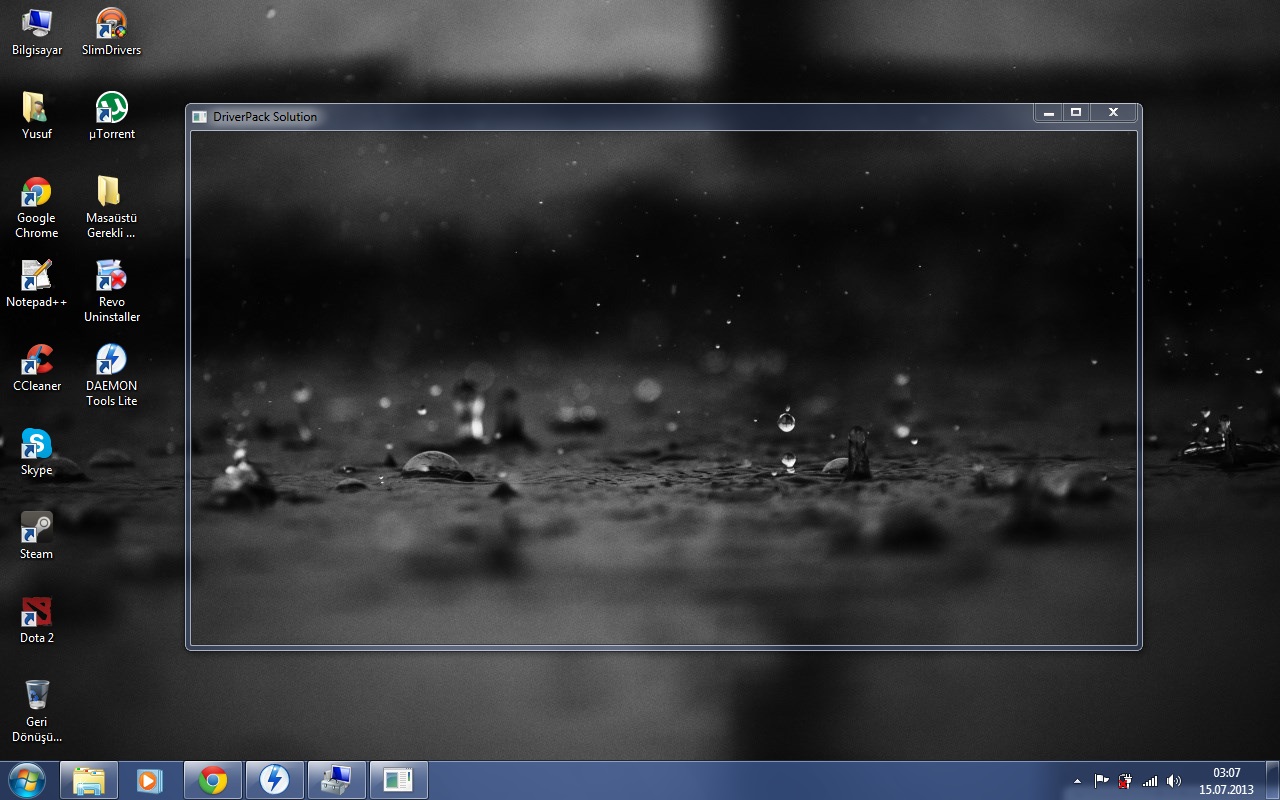Select the Steam desktop shortcut

[37, 536]
